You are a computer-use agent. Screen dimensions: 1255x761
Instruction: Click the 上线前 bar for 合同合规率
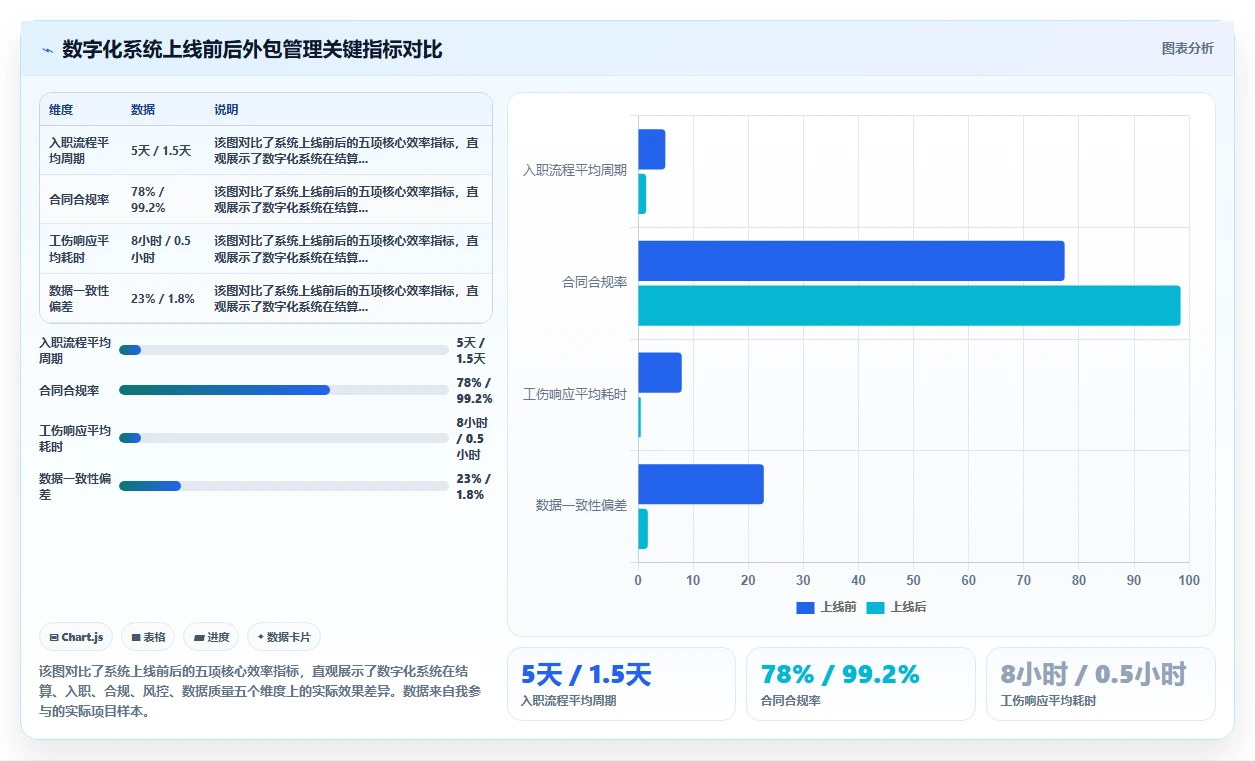tap(851, 261)
